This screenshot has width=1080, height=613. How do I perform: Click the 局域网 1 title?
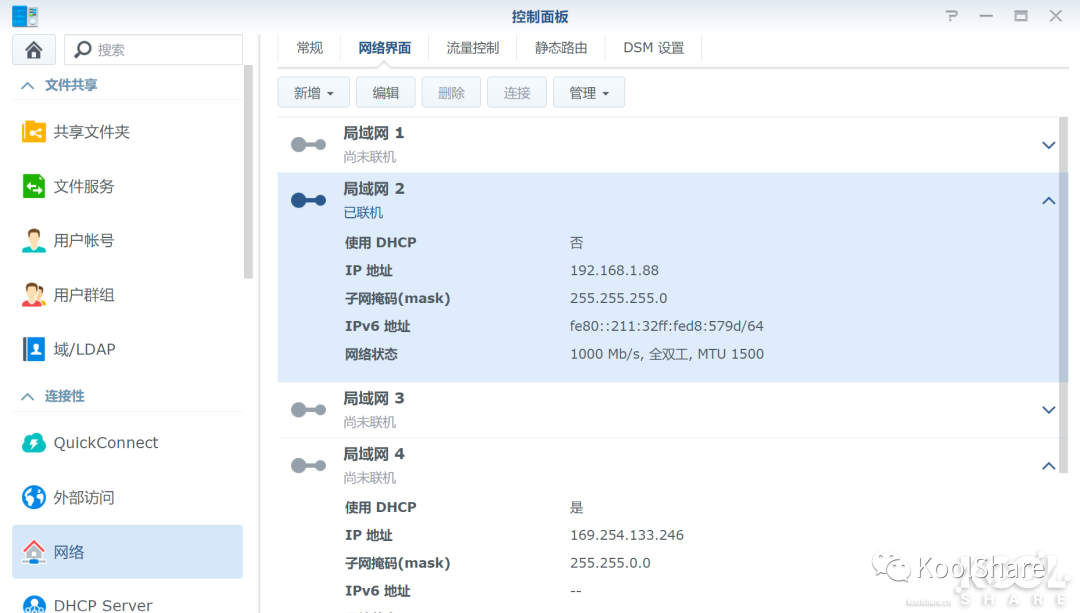374,133
